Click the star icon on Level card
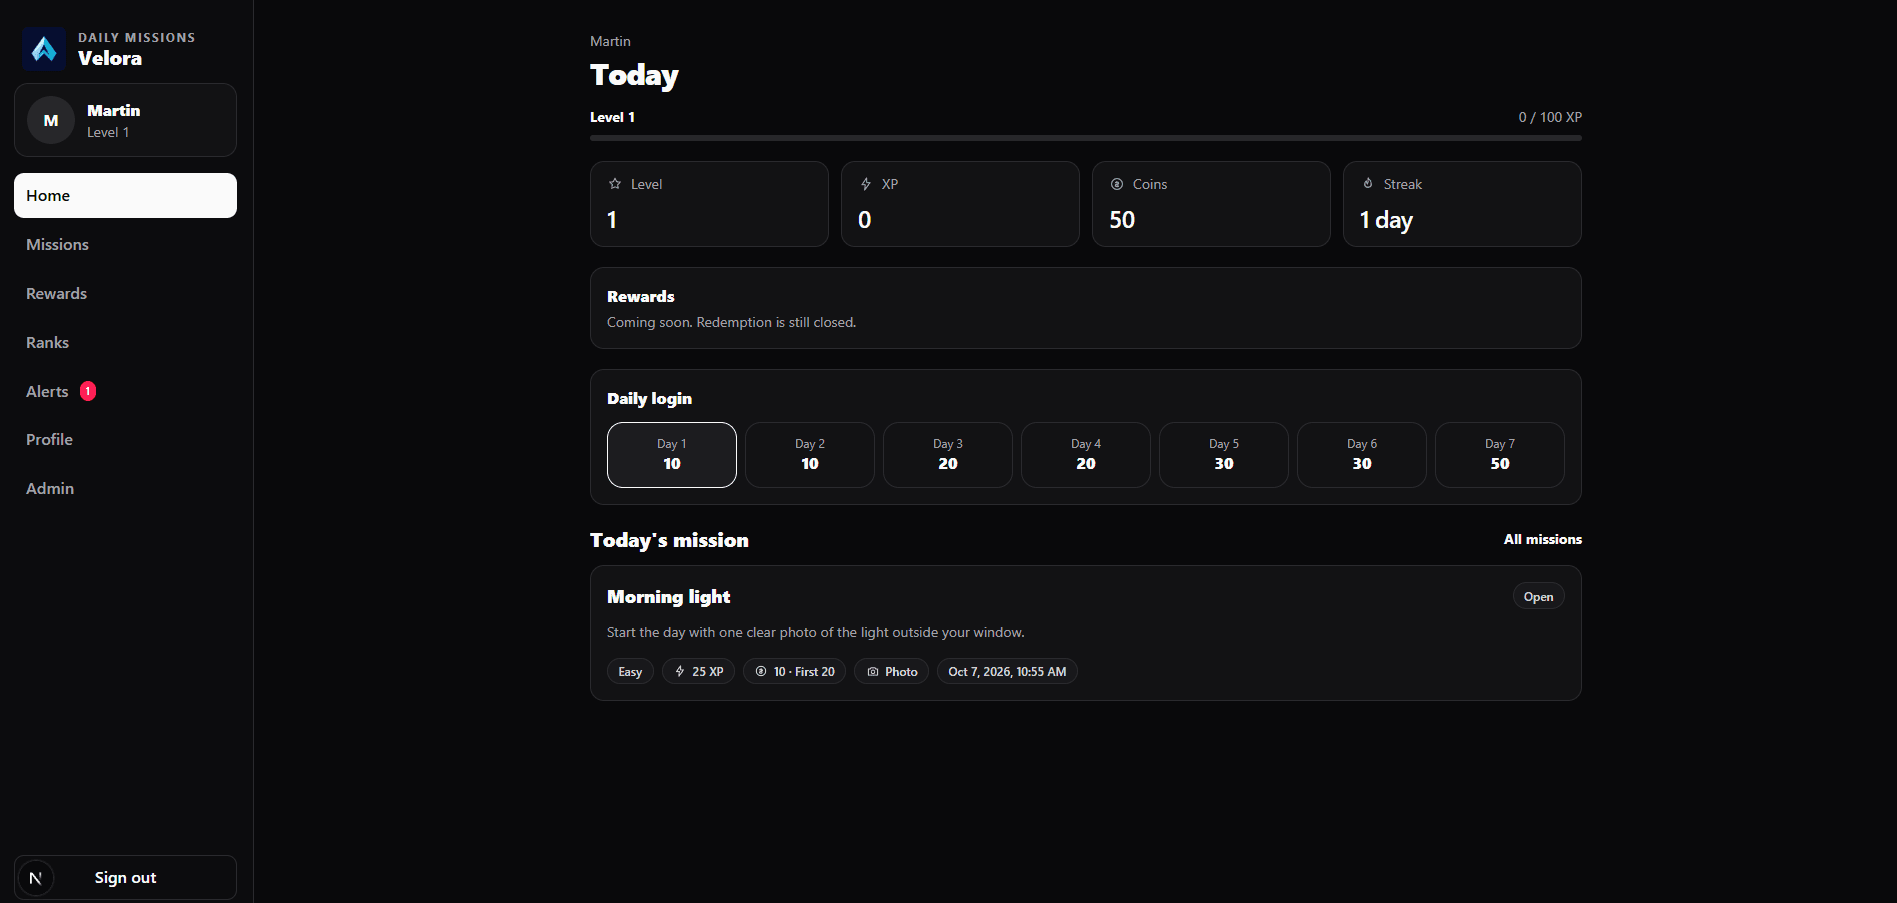 pos(615,184)
